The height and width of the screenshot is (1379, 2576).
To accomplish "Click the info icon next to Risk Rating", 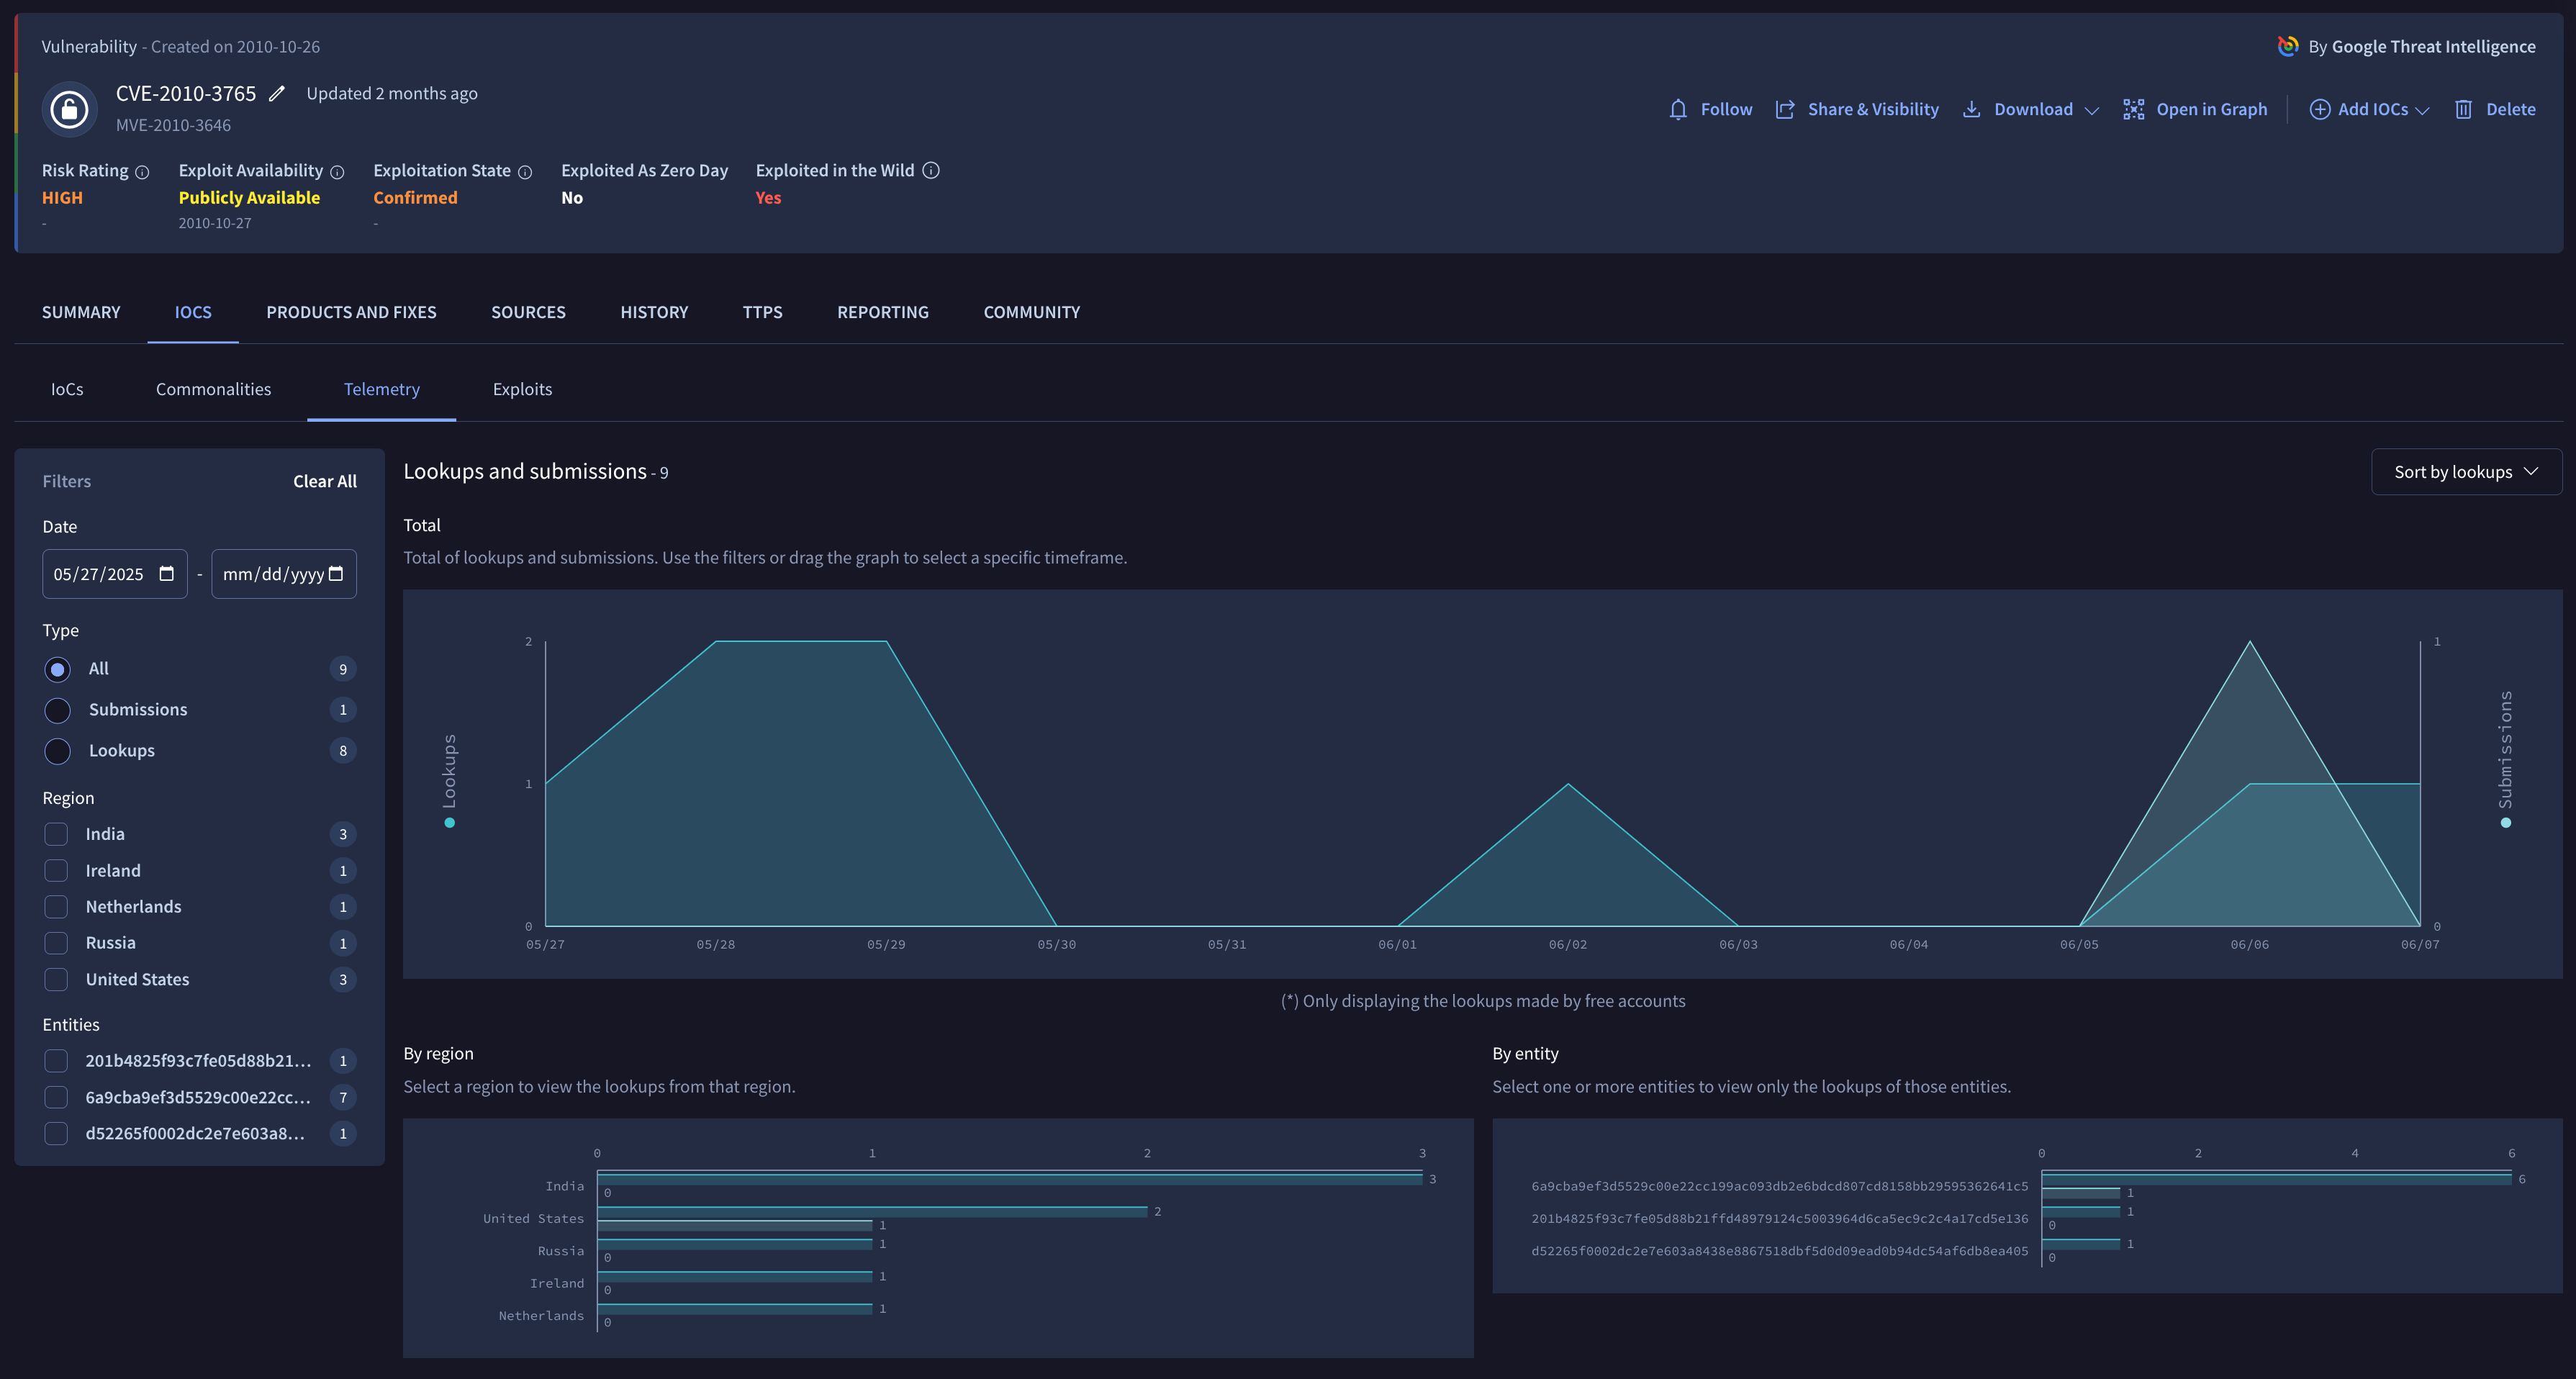I will pos(142,172).
